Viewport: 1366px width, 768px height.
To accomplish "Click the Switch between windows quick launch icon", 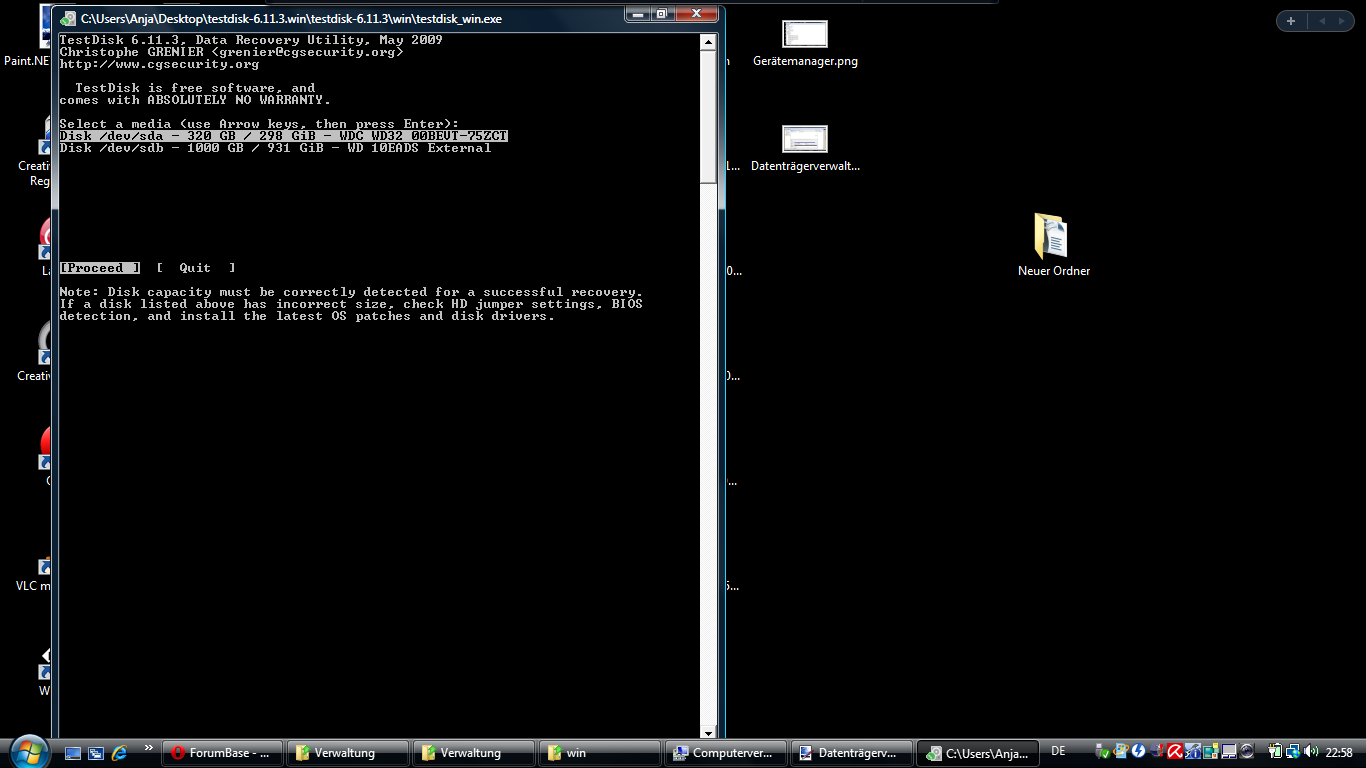I will point(96,753).
